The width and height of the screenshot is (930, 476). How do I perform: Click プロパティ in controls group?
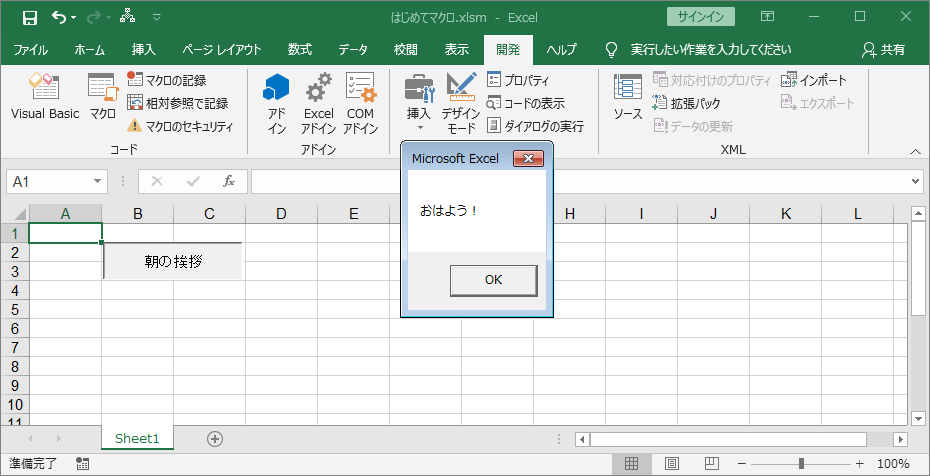click(518, 79)
